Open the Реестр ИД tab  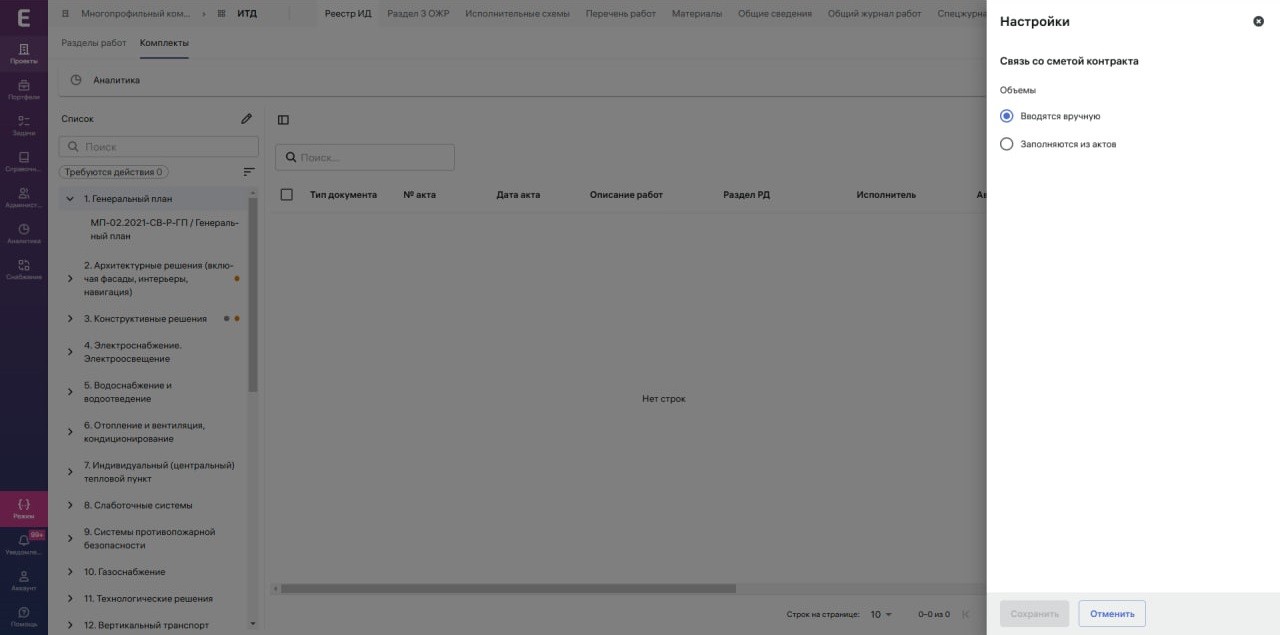tap(348, 14)
